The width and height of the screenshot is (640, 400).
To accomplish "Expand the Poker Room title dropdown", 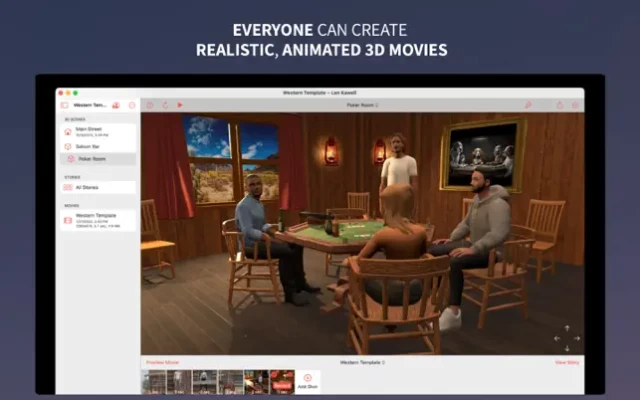I will (362, 105).
